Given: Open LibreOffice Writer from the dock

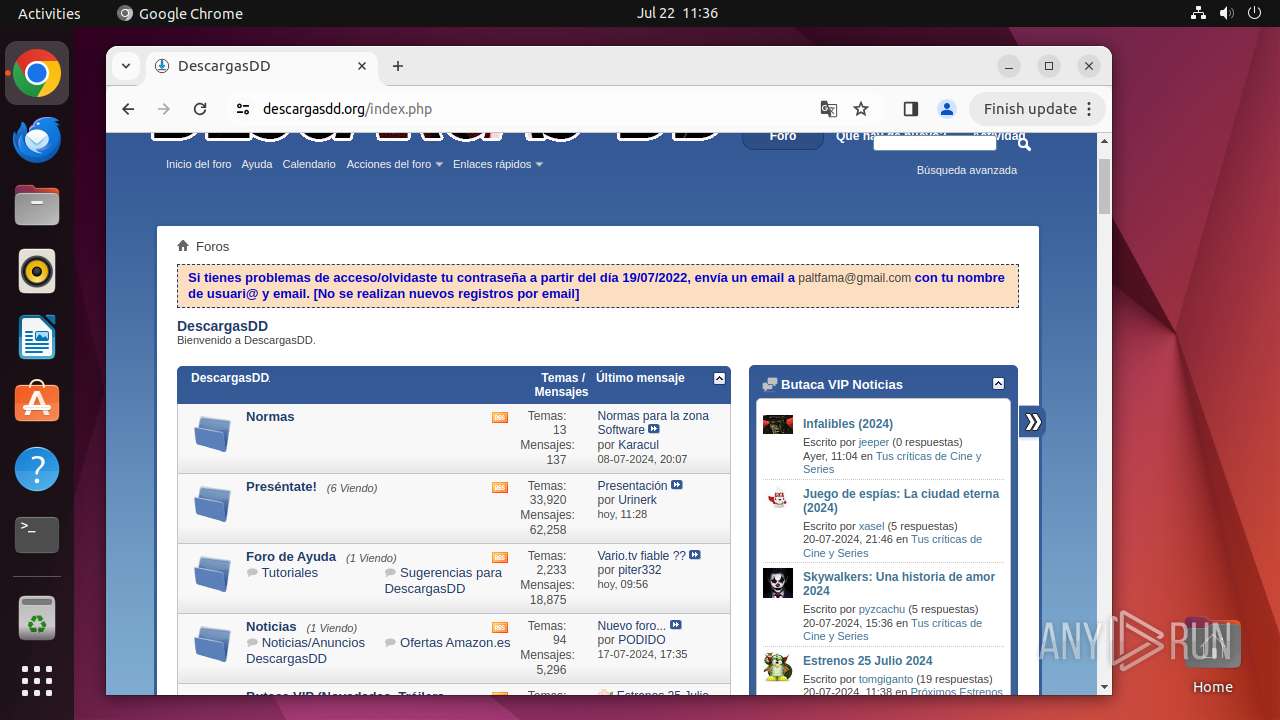Looking at the screenshot, I should tap(37, 337).
